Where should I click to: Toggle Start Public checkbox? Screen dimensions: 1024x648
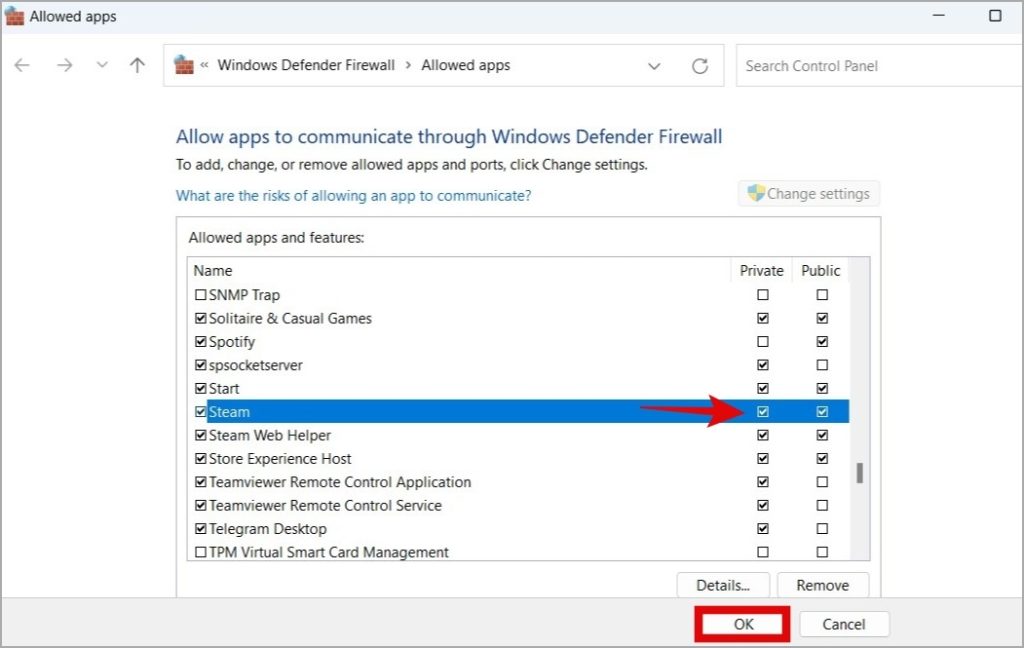point(822,389)
